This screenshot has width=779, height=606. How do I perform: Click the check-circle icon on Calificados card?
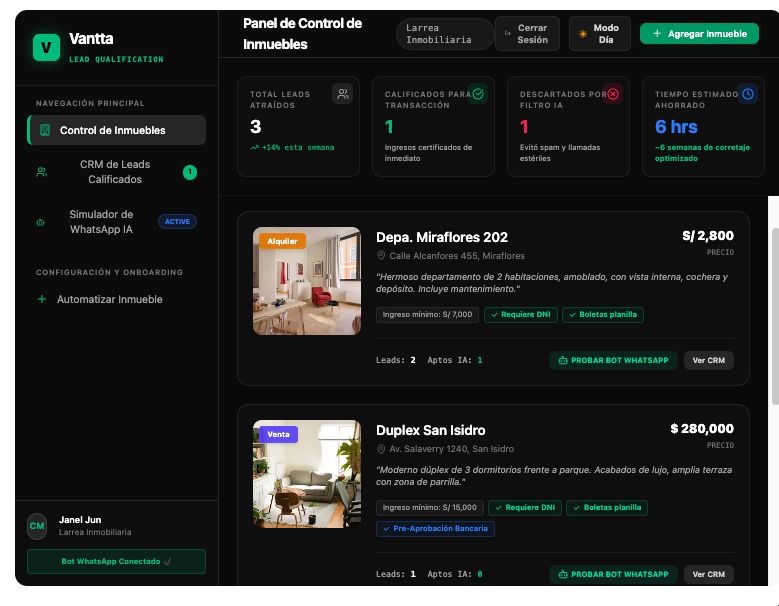click(x=478, y=94)
